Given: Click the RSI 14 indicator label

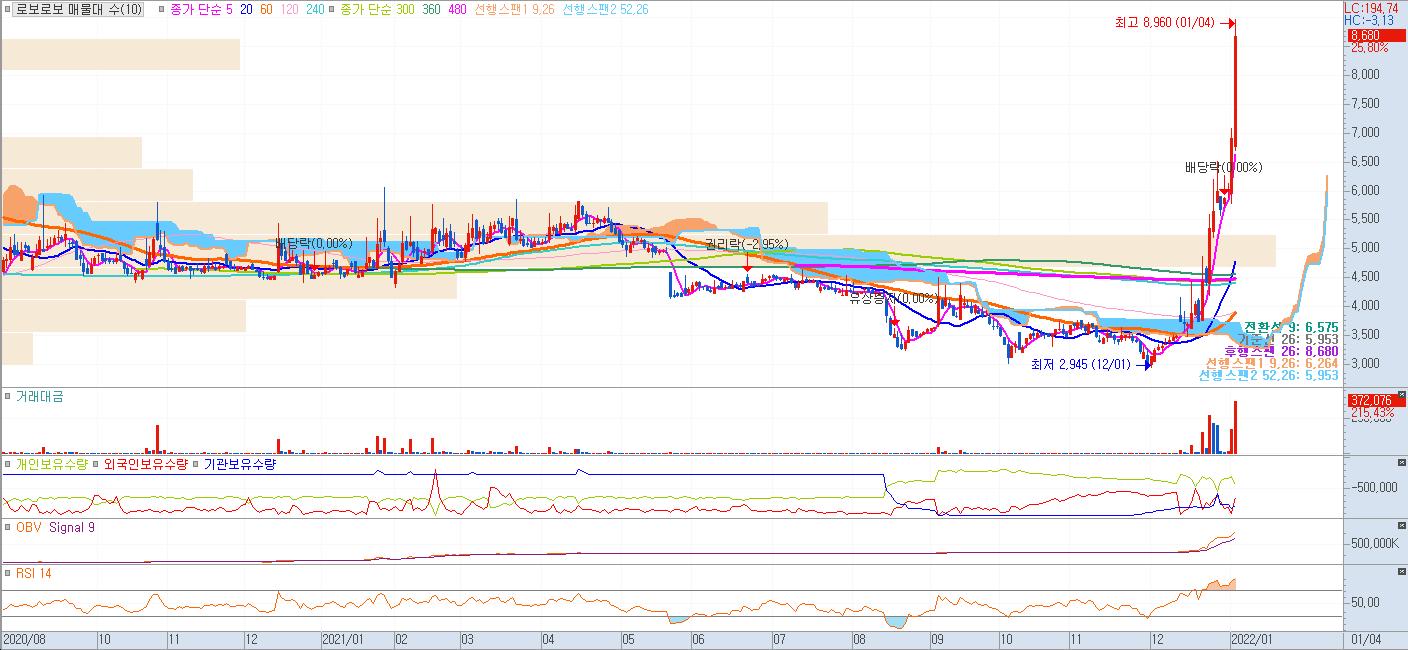Looking at the screenshot, I should coord(33,573).
